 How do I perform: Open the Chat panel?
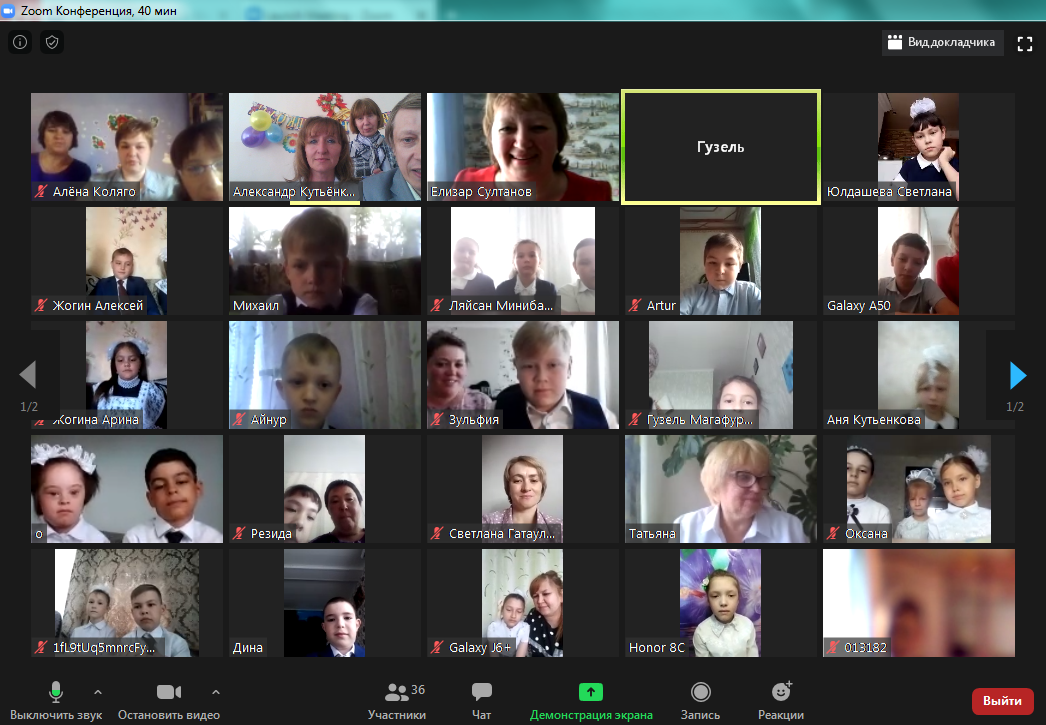(482, 701)
